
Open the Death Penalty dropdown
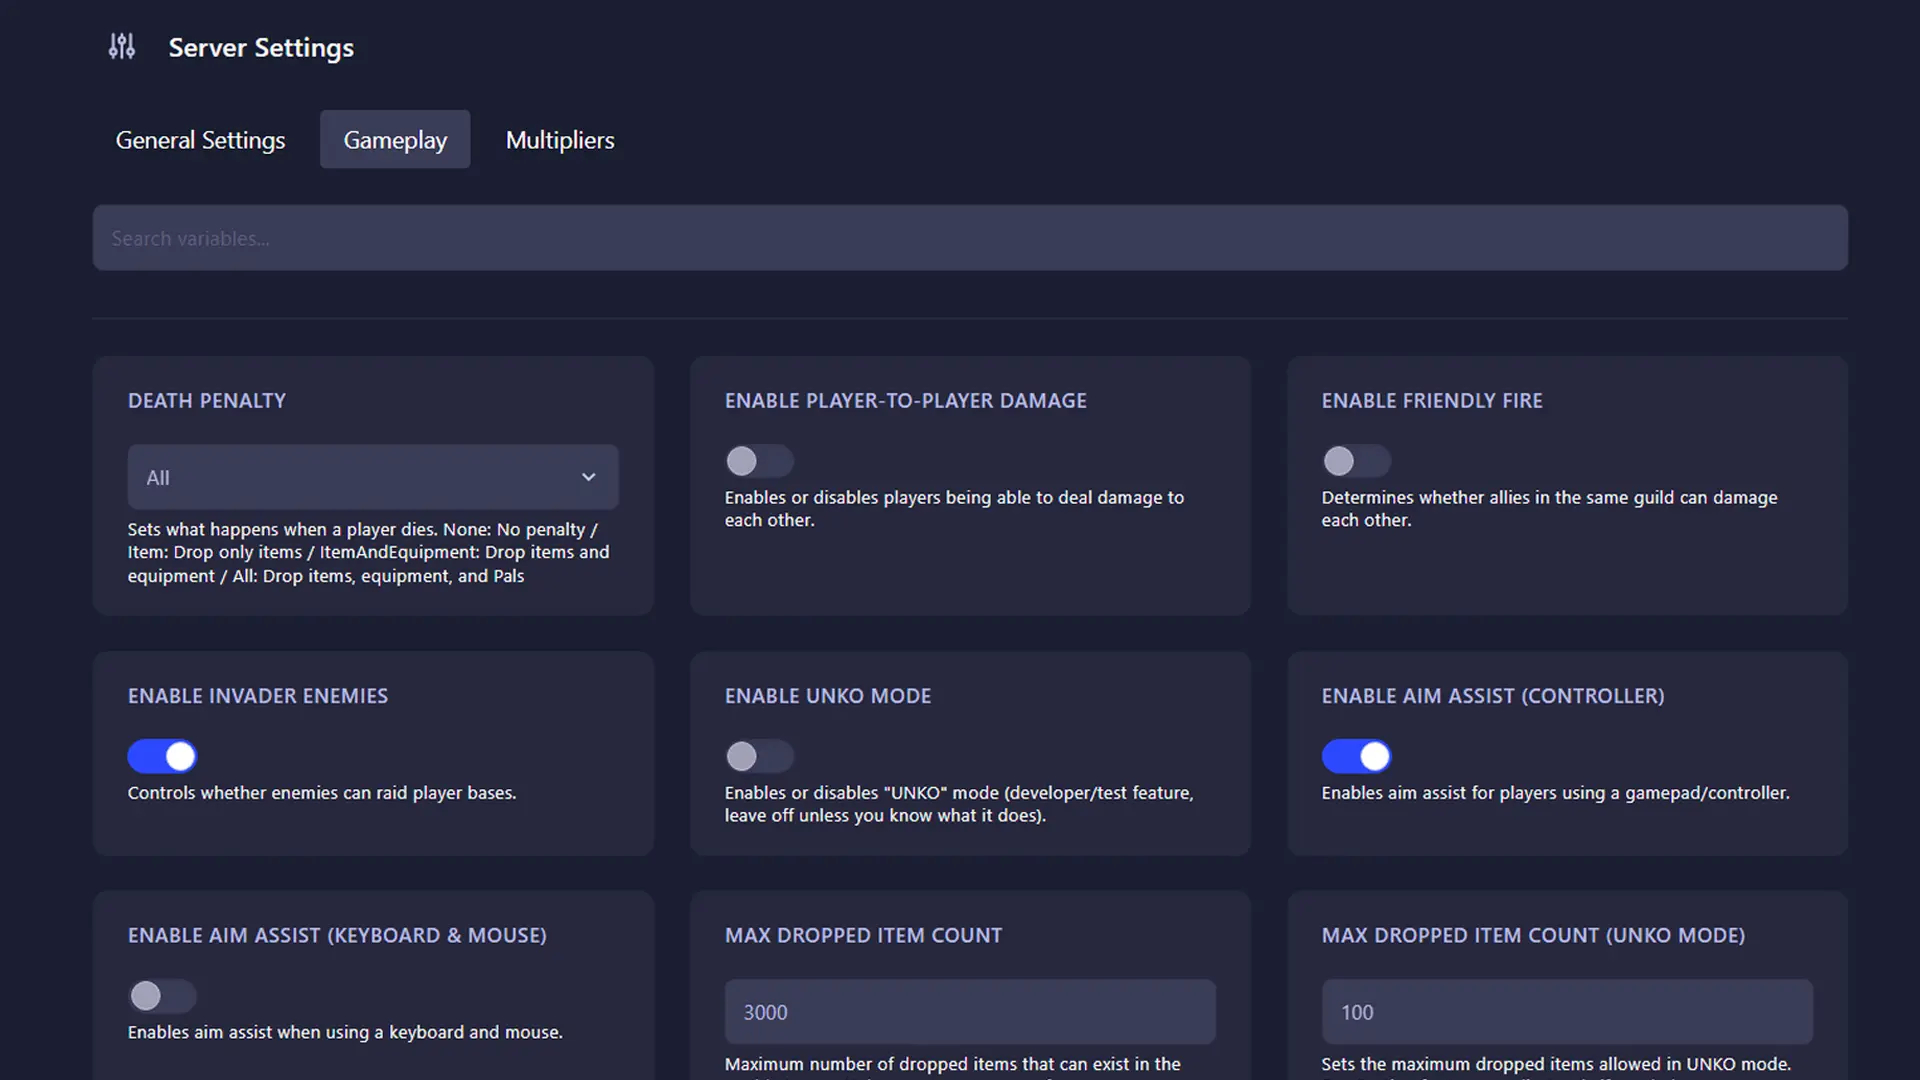point(372,477)
